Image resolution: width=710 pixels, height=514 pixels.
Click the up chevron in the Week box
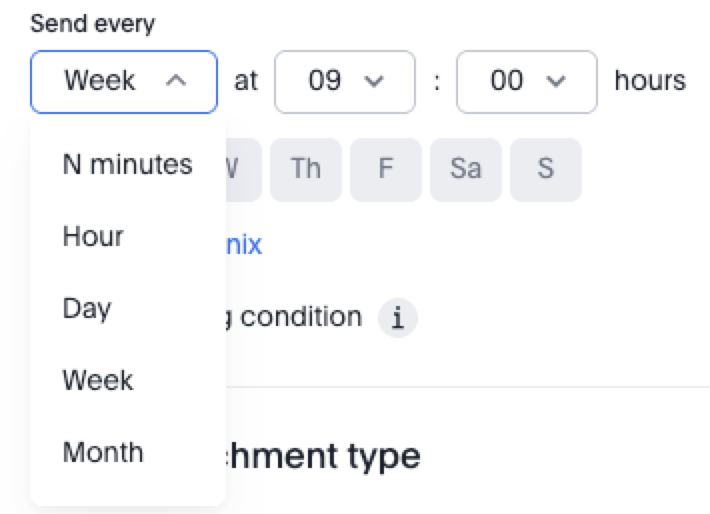point(175,81)
